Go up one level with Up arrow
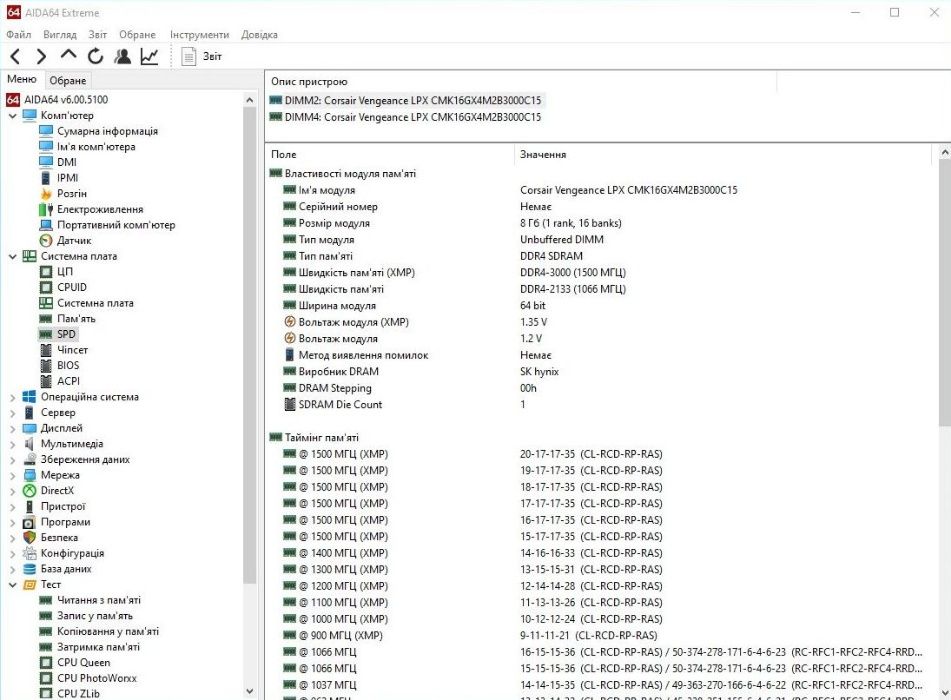The width and height of the screenshot is (951, 700). 68,55
